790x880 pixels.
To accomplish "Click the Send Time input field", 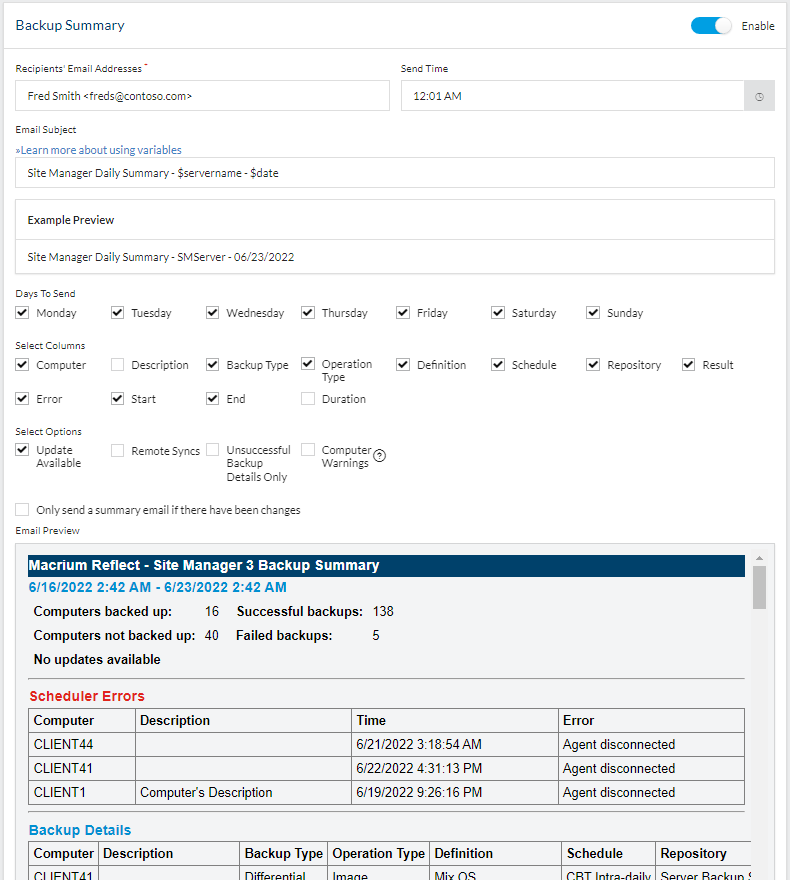I will (572, 96).
